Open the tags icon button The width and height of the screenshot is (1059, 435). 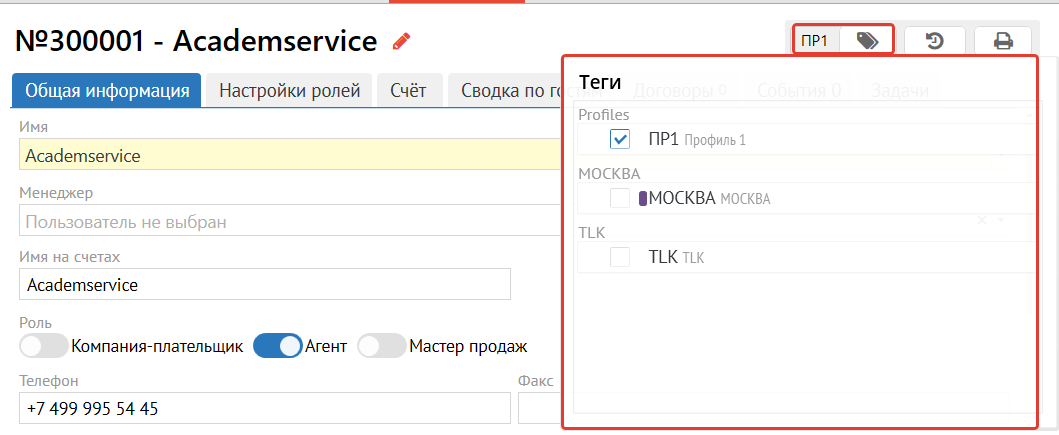click(868, 41)
